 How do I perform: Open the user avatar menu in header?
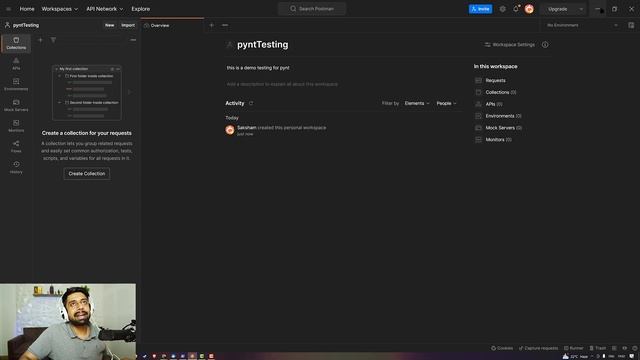click(529, 9)
